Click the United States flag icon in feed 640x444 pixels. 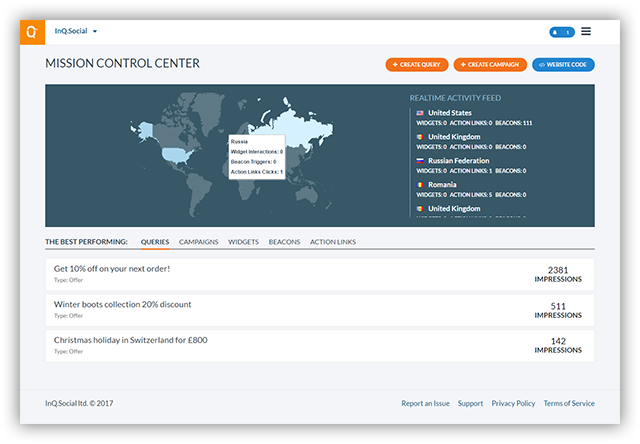[420, 113]
